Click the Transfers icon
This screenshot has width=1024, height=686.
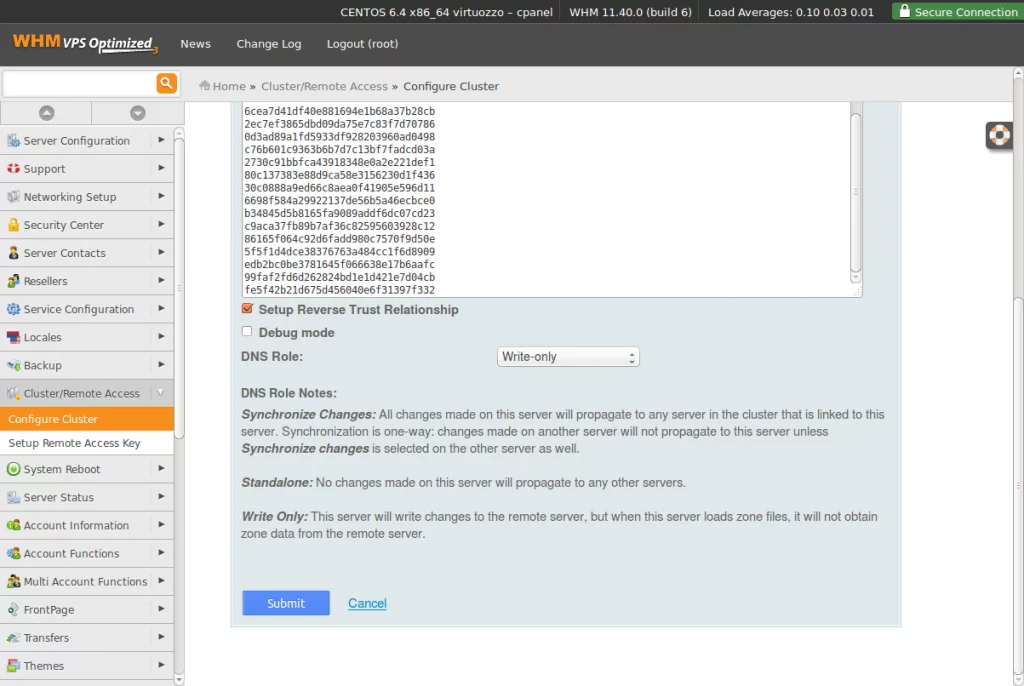(13, 638)
